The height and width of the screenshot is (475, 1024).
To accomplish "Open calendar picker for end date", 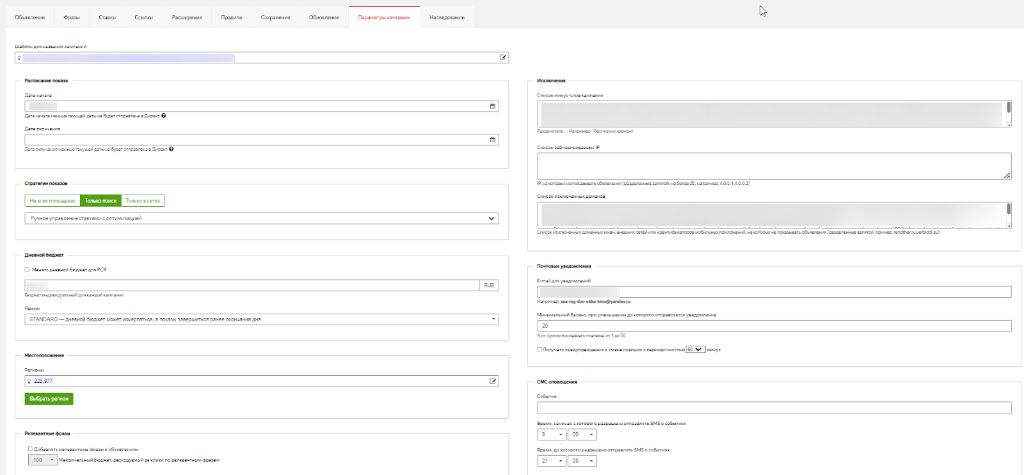I will coord(493,139).
